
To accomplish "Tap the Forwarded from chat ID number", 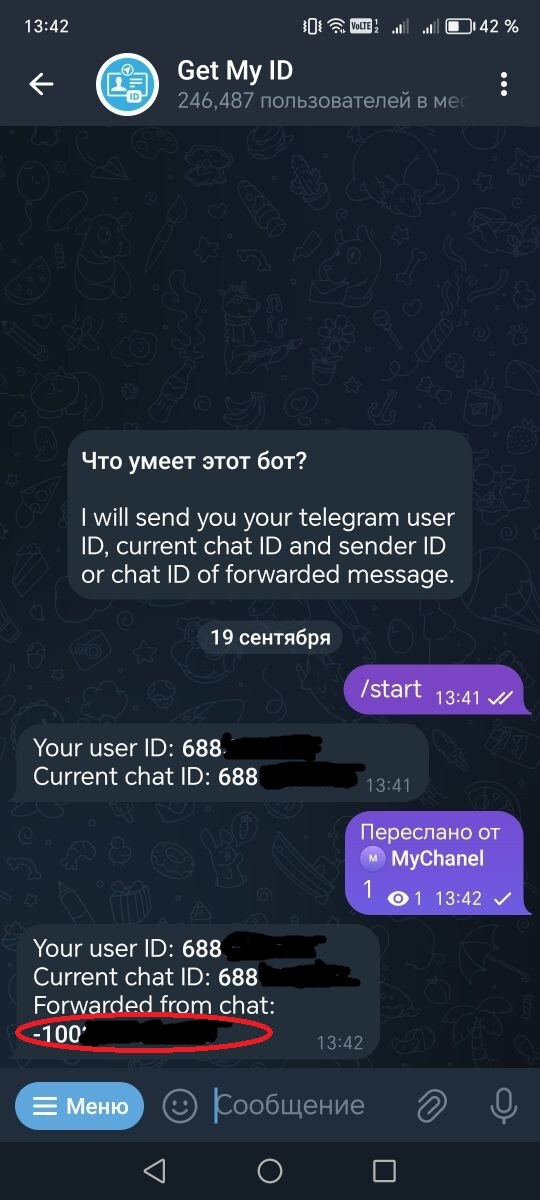I will [x=125, y=1034].
